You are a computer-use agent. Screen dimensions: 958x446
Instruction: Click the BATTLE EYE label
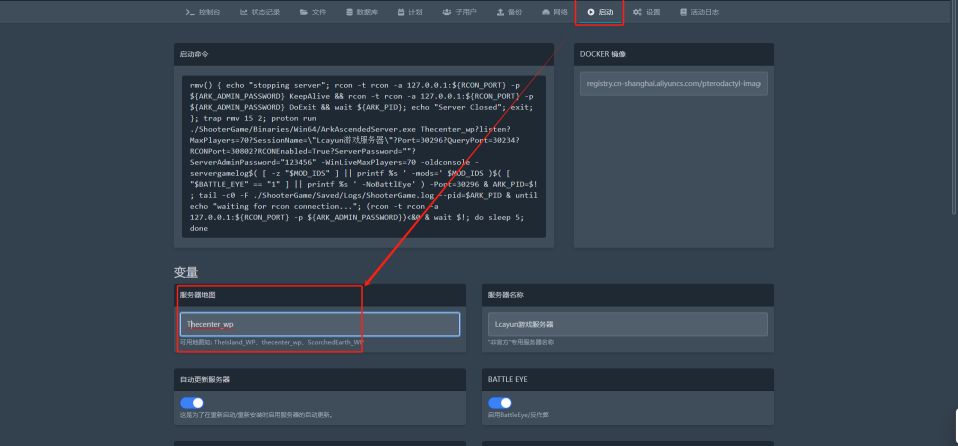(x=508, y=379)
